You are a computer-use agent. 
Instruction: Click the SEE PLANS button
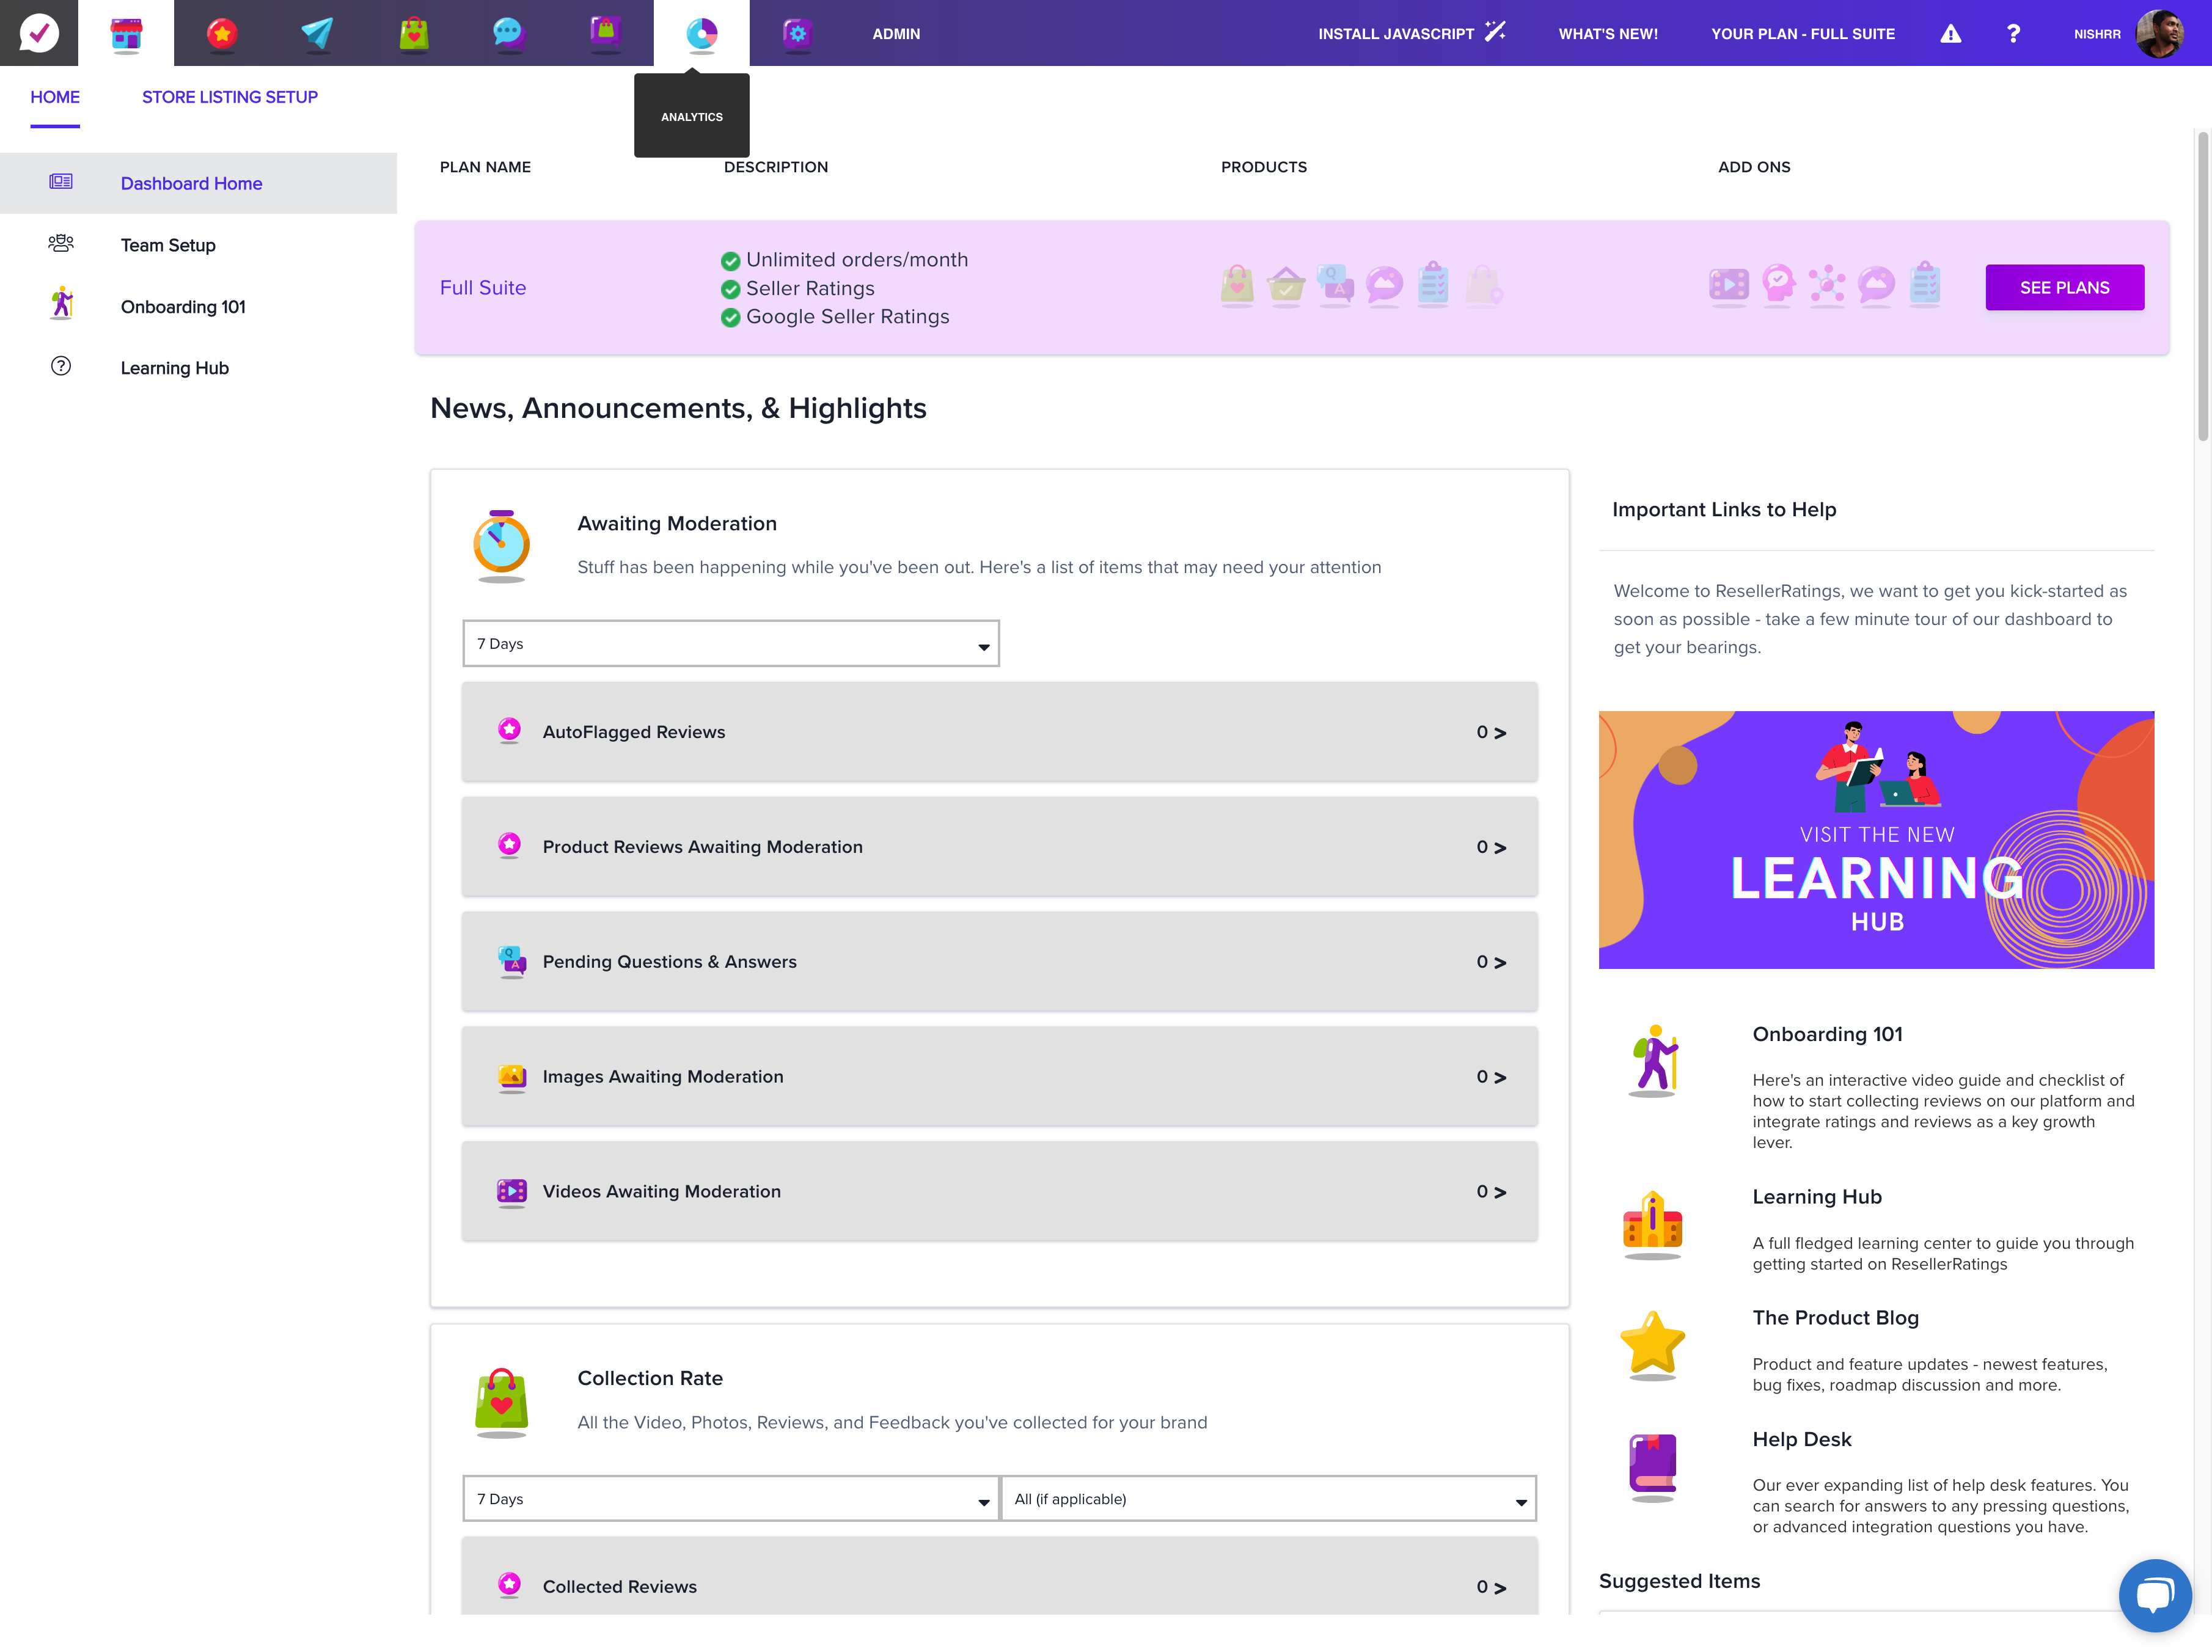(2065, 288)
